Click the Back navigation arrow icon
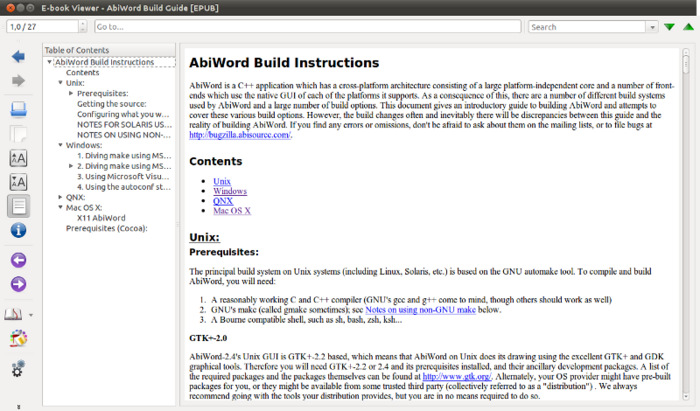Image resolution: width=700 pixels, height=411 pixels. pyautogui.click(x=18, y=56)
